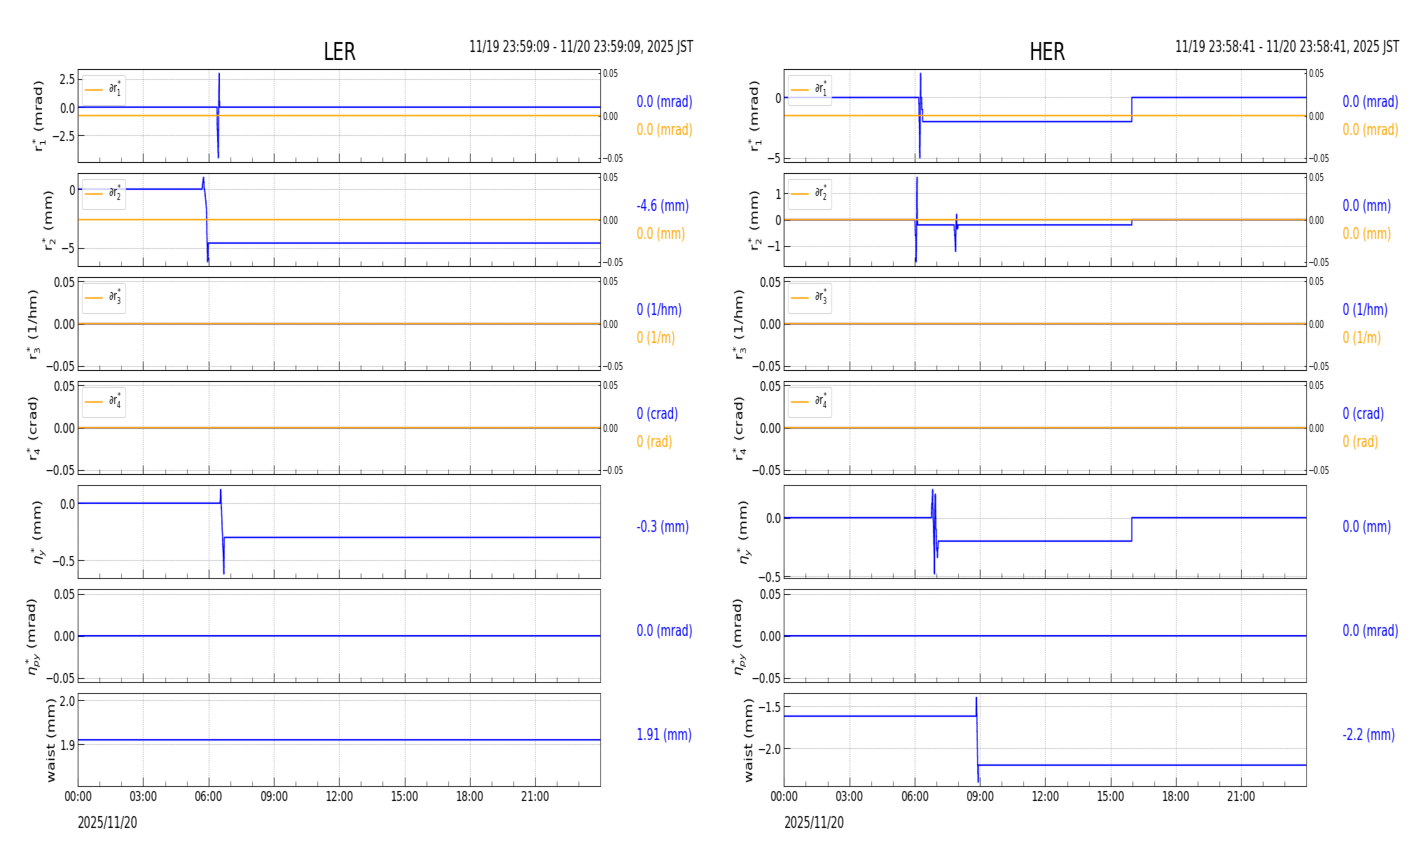Click HER blue '0.0 (mm)' readout beside ηy plot
Screen dimensions: 1412x864
(1366, 526)
